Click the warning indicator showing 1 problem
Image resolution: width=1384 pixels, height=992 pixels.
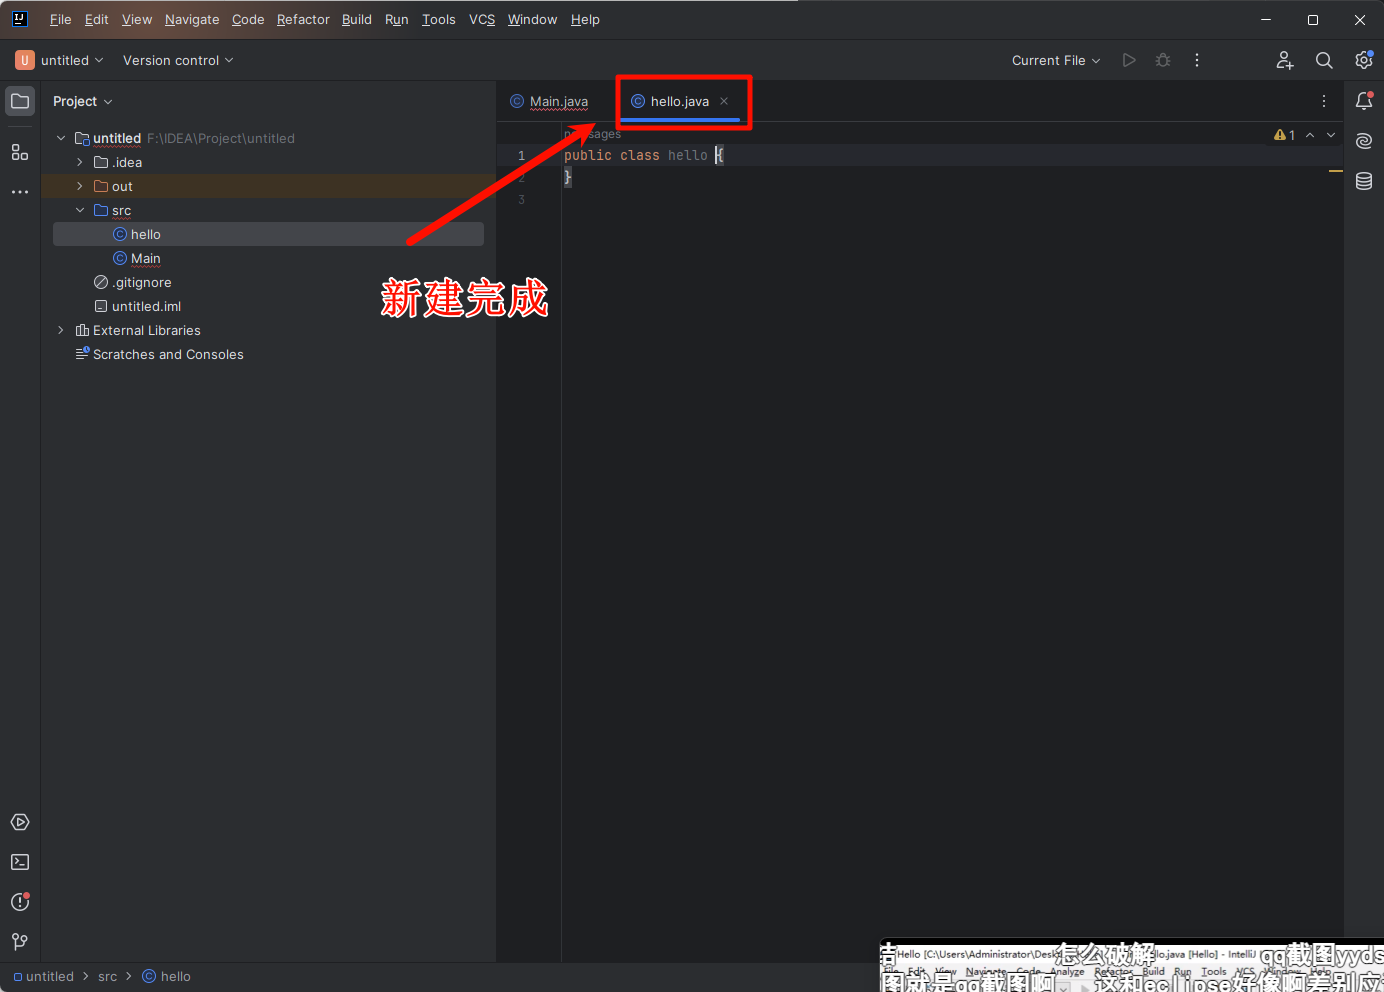[x=1285, y=135]
